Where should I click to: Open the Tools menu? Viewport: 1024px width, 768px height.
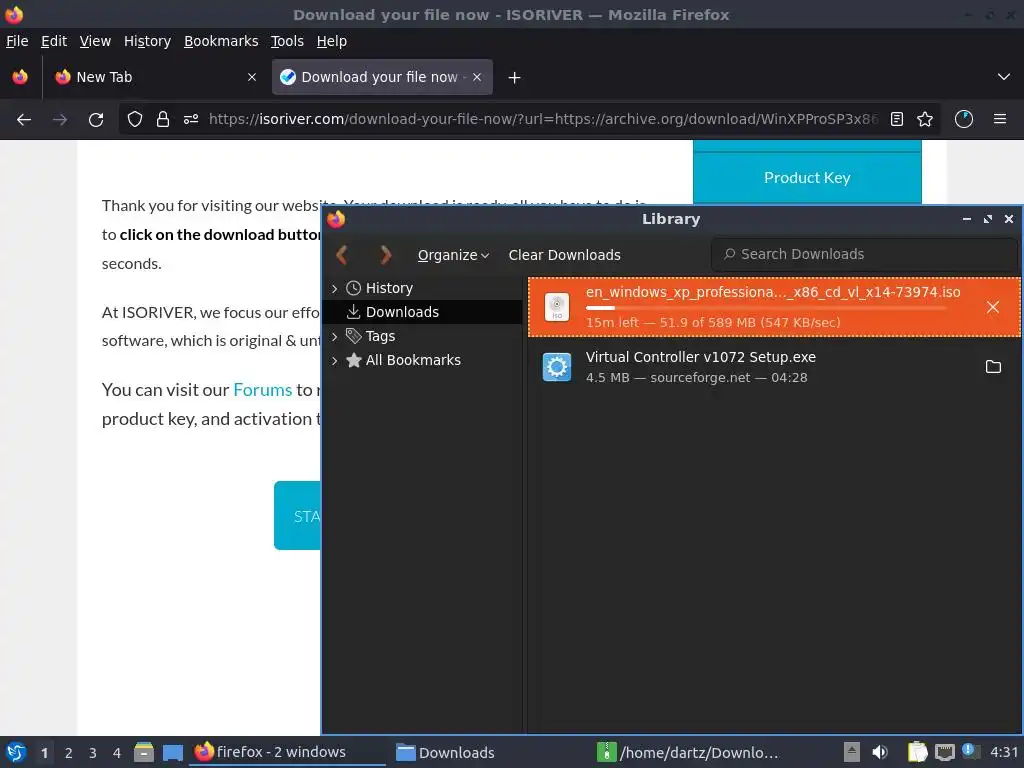click(287, 41)
